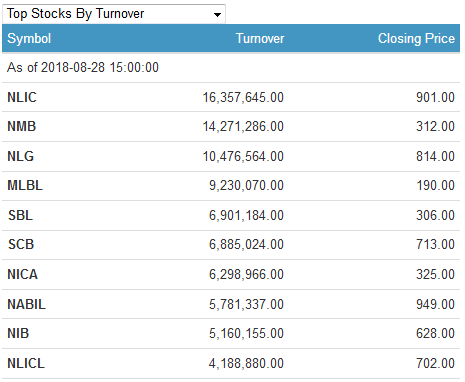Click NLIC turnover value 16,357,645.00
The height and width of the screenshot is (382, 465).
(243, 97)
